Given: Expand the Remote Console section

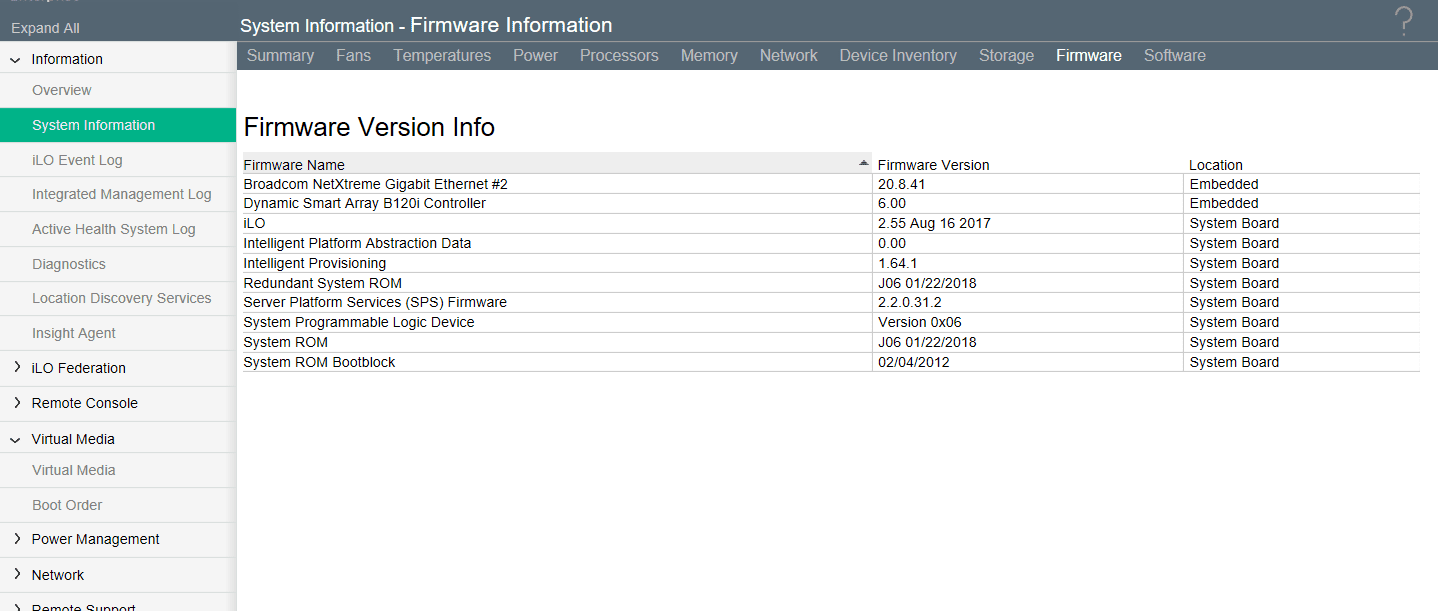Looking at the screenshot, I should pos(16,403).
